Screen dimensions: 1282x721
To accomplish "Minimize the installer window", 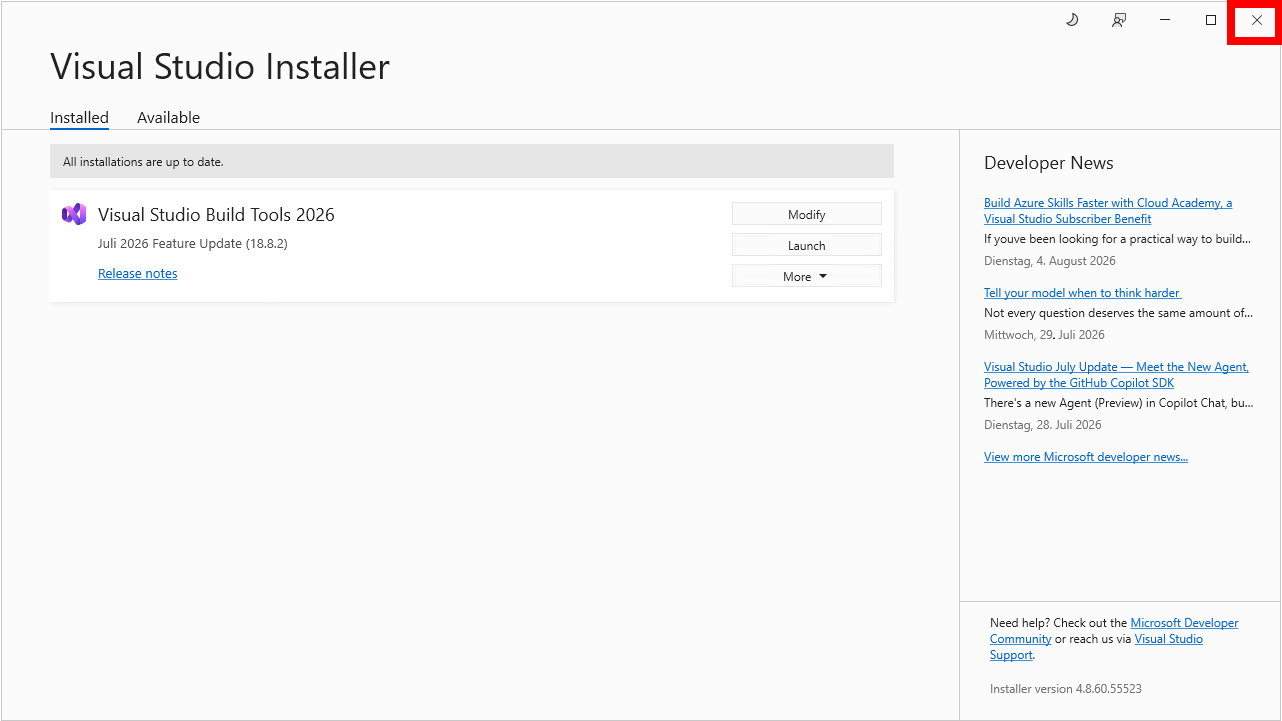I will (1165, 20).
